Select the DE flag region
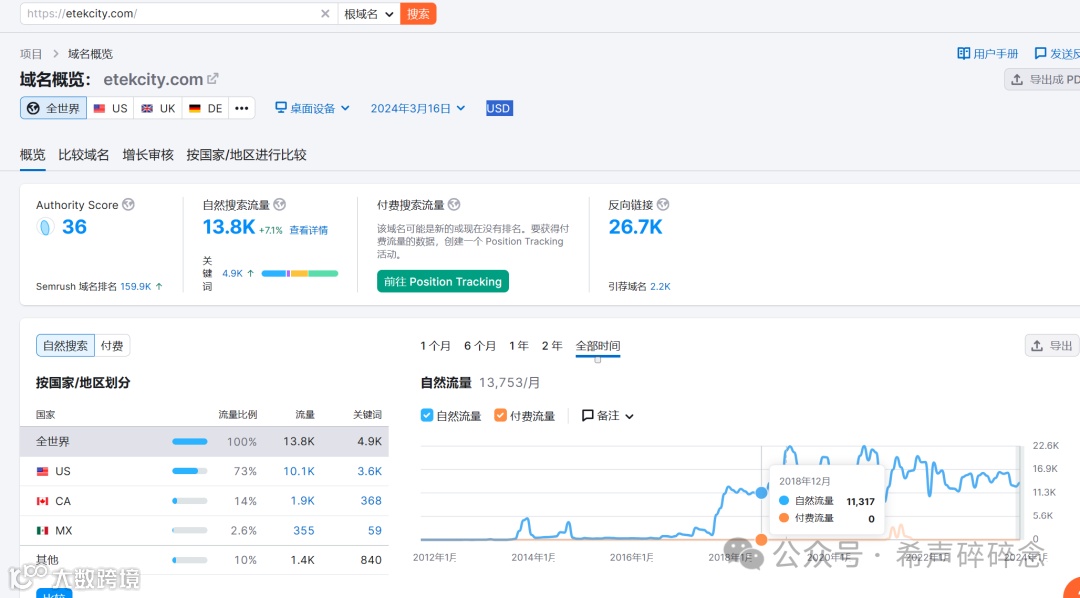The height and width of the screenshot is (598, 1080). pos(205,108)
